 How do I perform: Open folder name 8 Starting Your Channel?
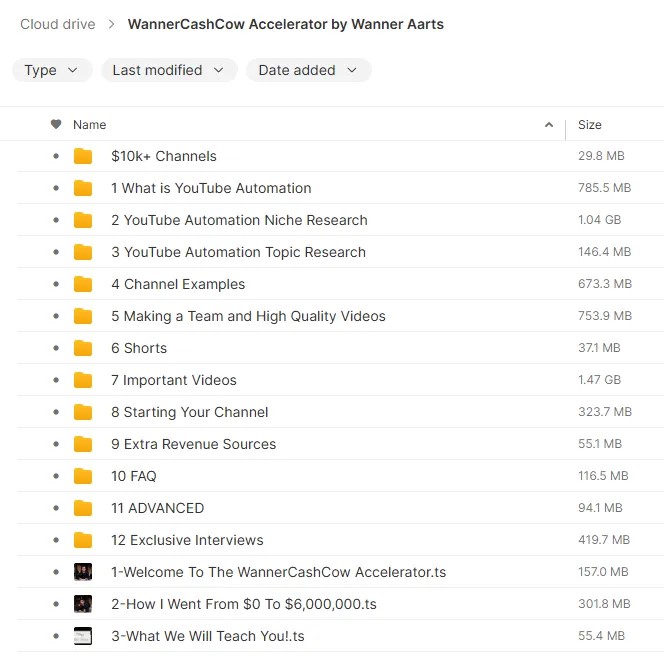(x=189, y=412)
